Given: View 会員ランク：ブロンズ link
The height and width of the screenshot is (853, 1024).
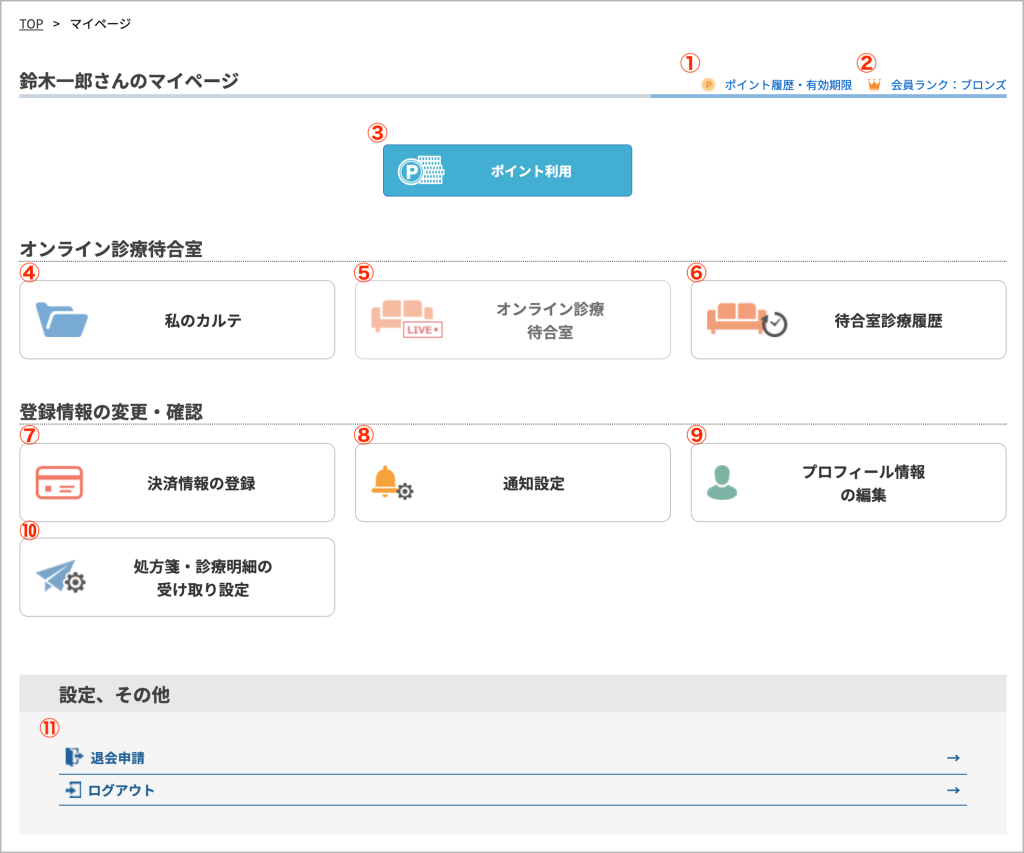Looking at the screenshot, I should pyautogui.click(x=948, y=86).
